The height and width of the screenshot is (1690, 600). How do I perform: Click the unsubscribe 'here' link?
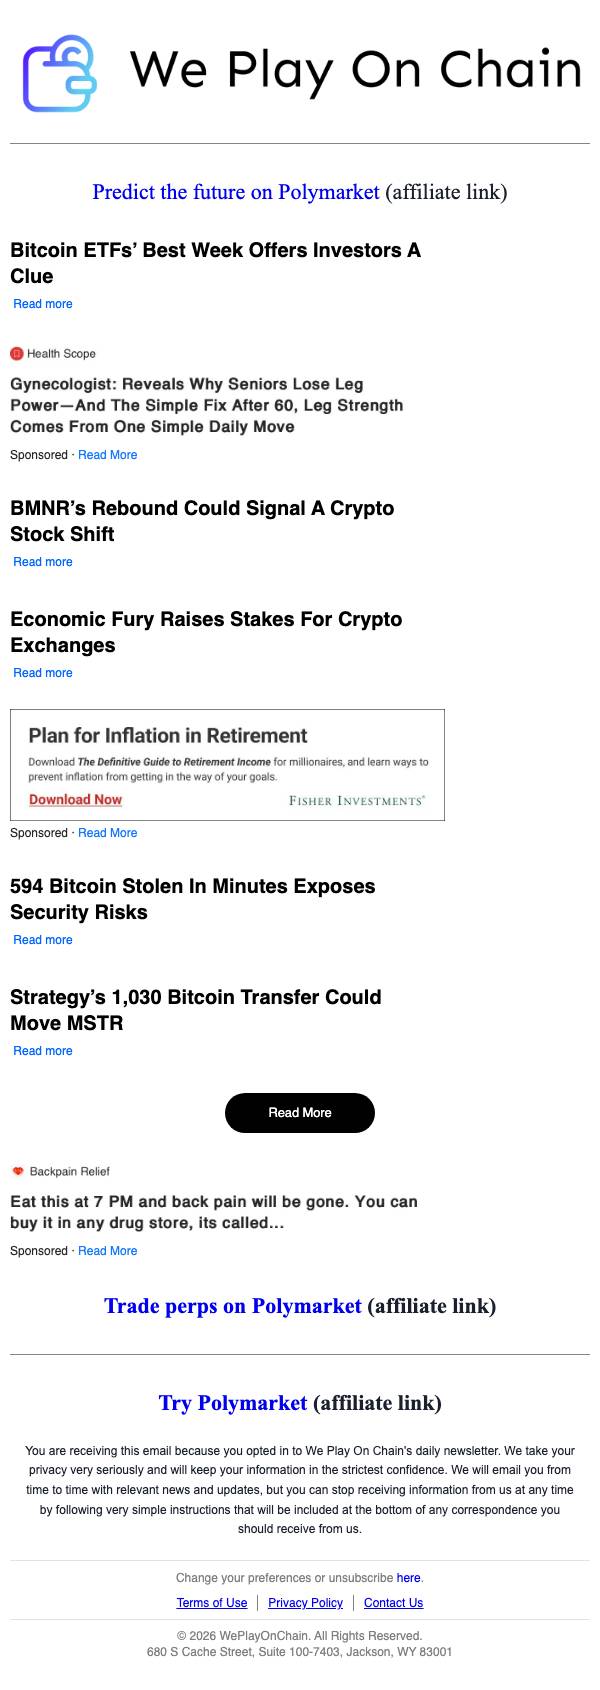click(408, 1578)
